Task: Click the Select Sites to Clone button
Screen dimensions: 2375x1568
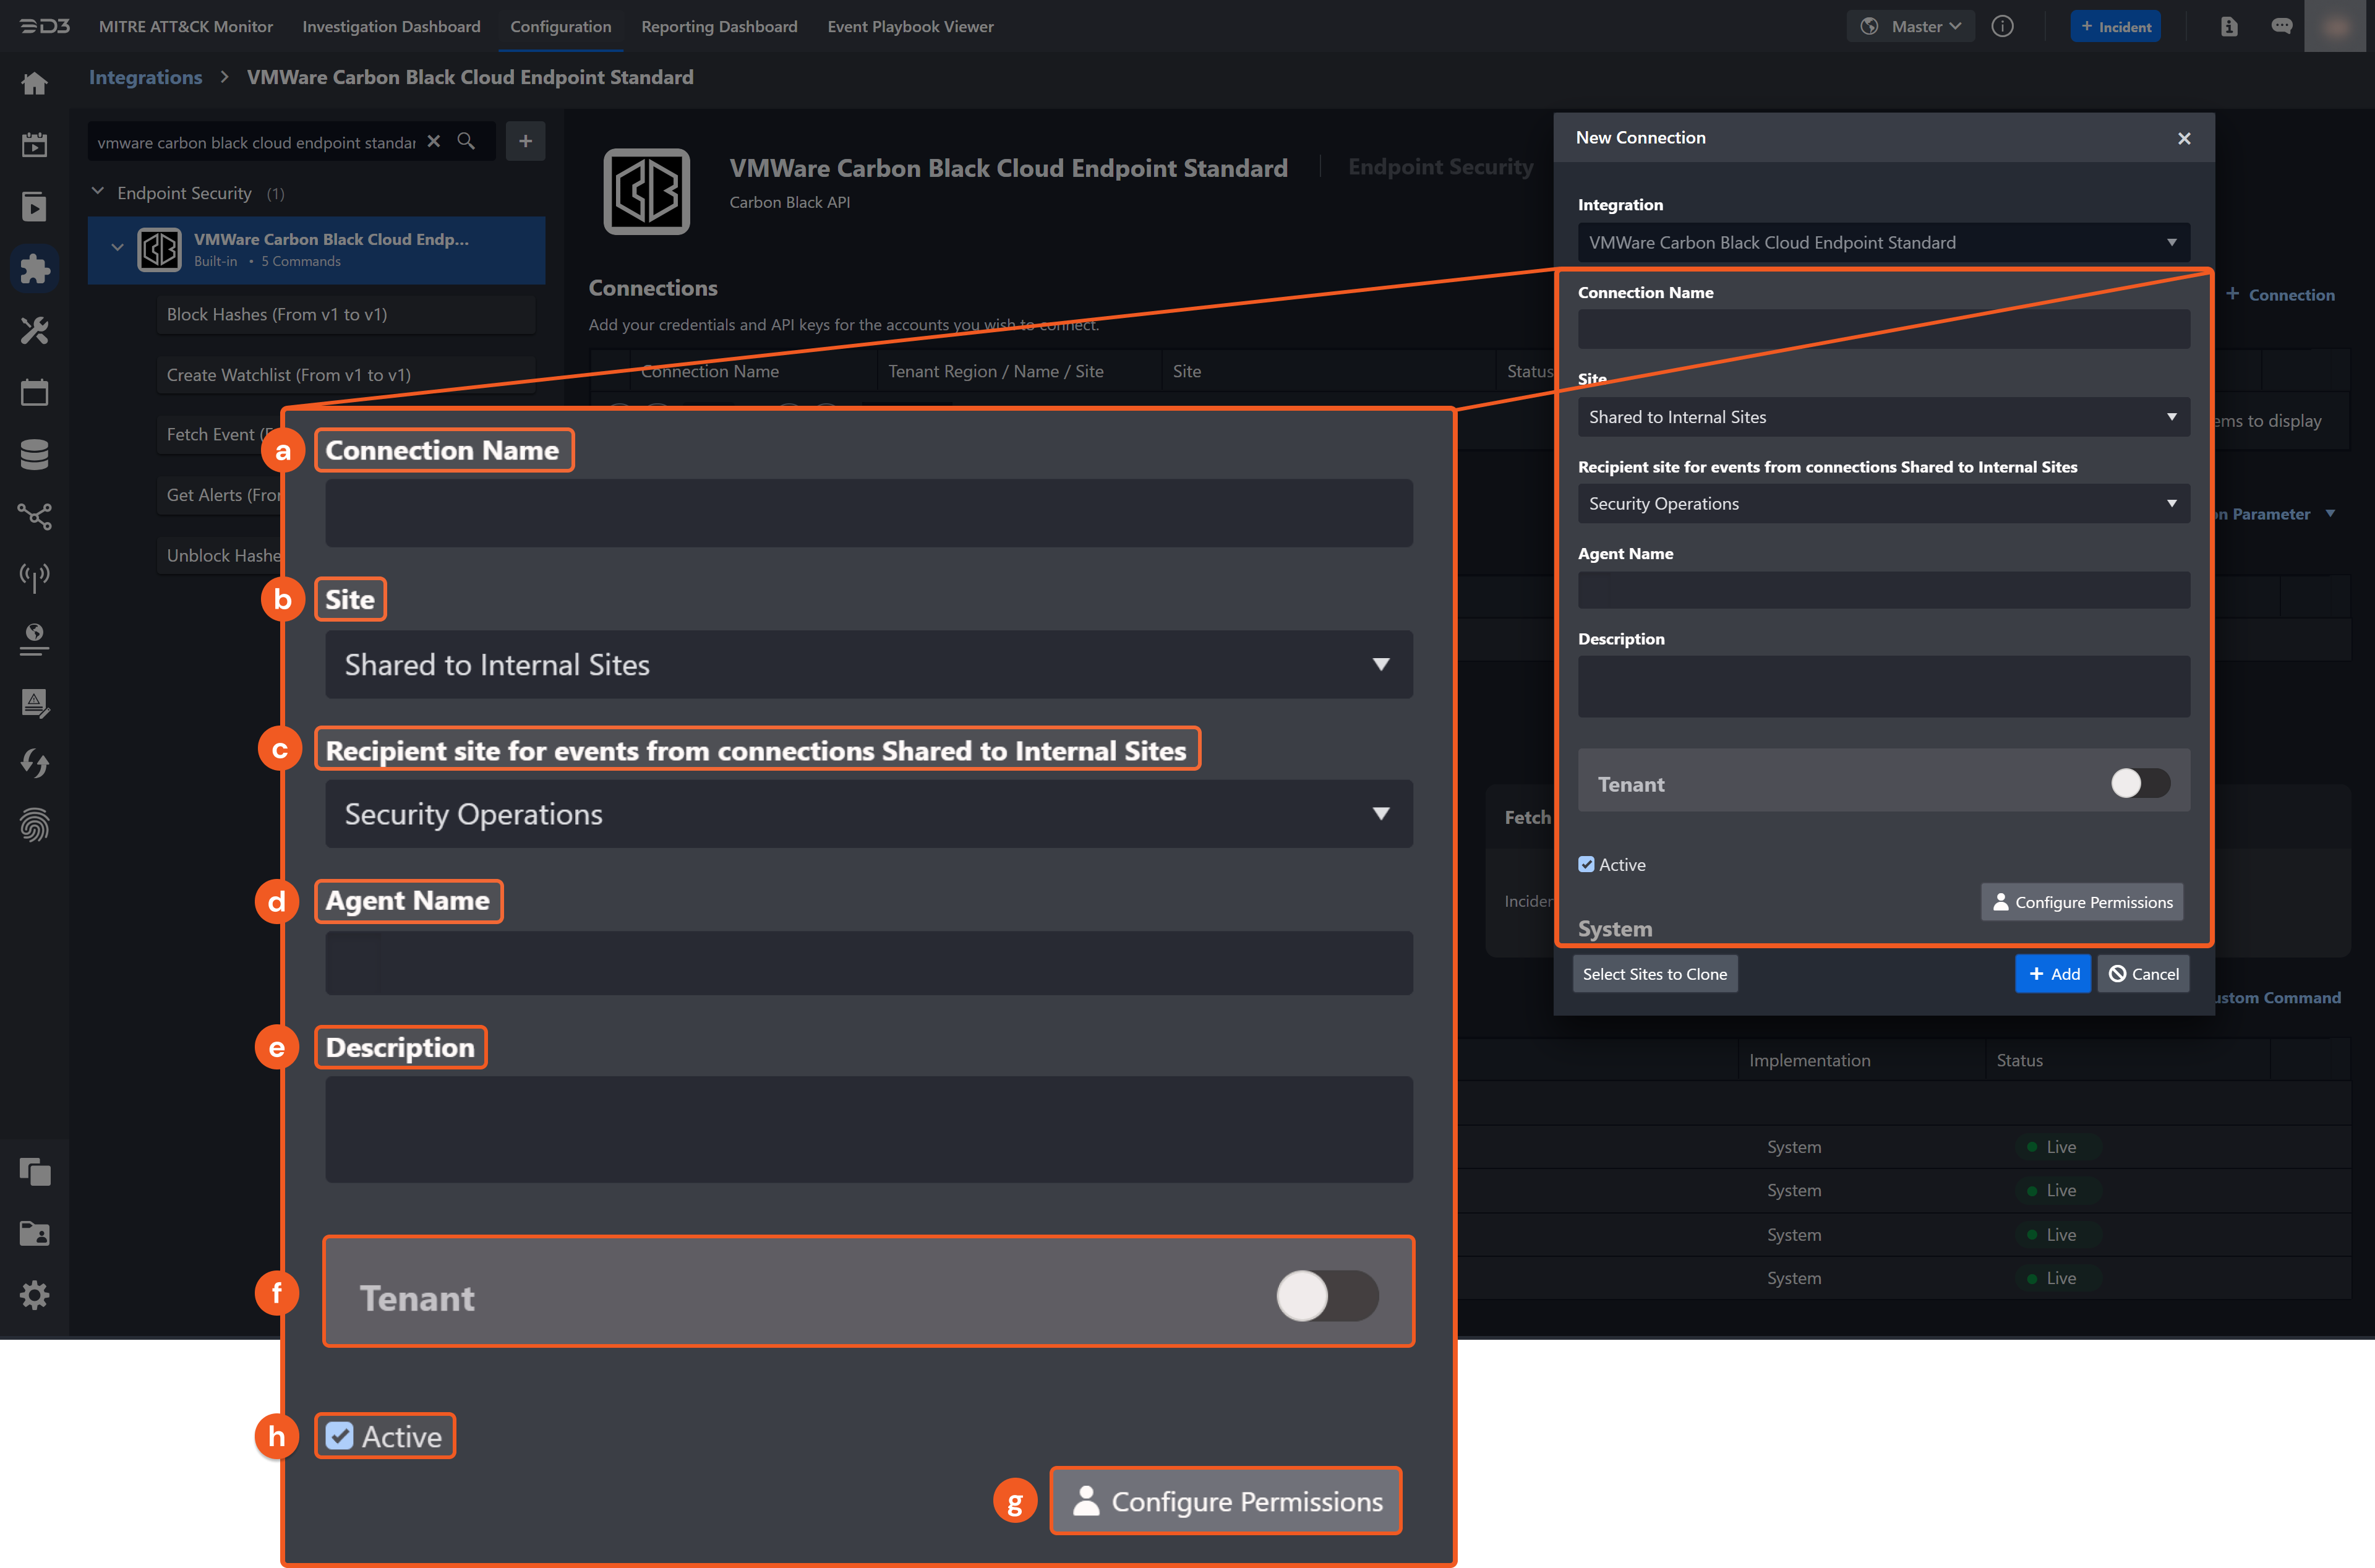Action: 1654,974
